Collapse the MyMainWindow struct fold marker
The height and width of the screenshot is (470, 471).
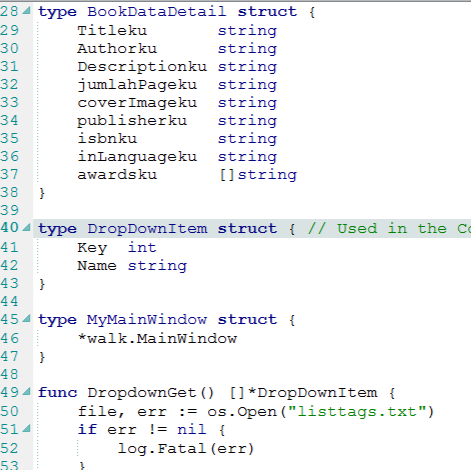tap(26, 319)
